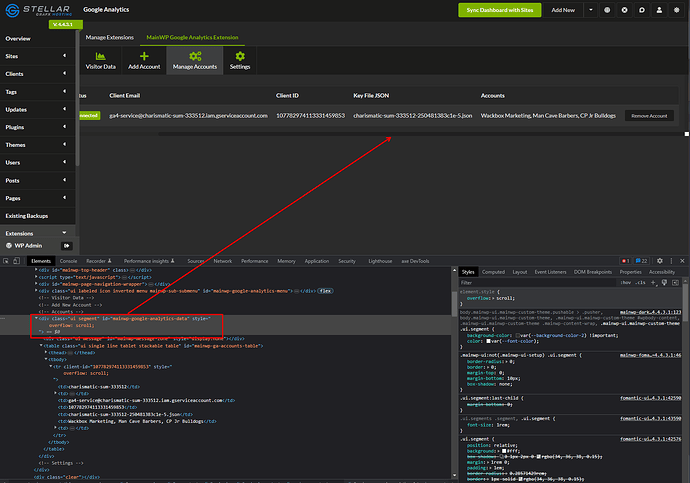This screenshot has width=690, height=483.
Task: Click the WordPress logo beside WP Admin
Action: (x=9, y=245)
